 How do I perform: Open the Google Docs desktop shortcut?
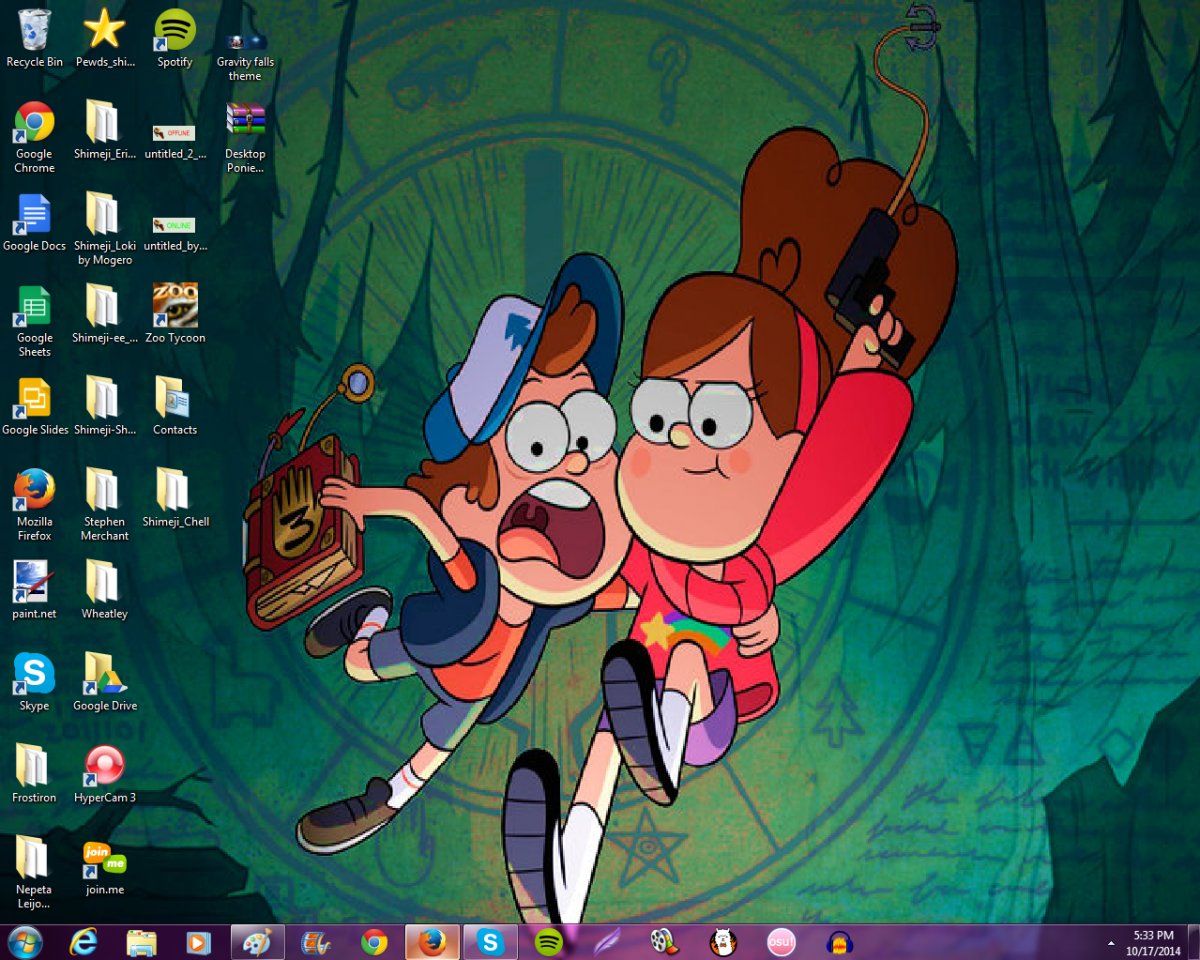tap(34, 214)
